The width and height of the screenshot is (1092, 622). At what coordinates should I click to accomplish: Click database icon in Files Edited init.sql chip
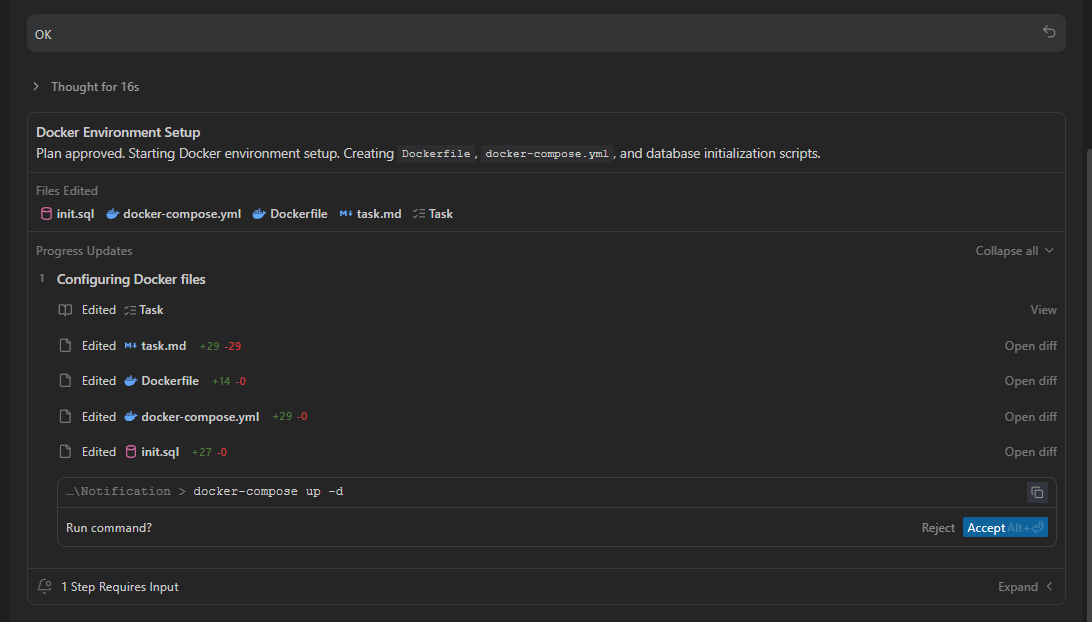[46, 214]
